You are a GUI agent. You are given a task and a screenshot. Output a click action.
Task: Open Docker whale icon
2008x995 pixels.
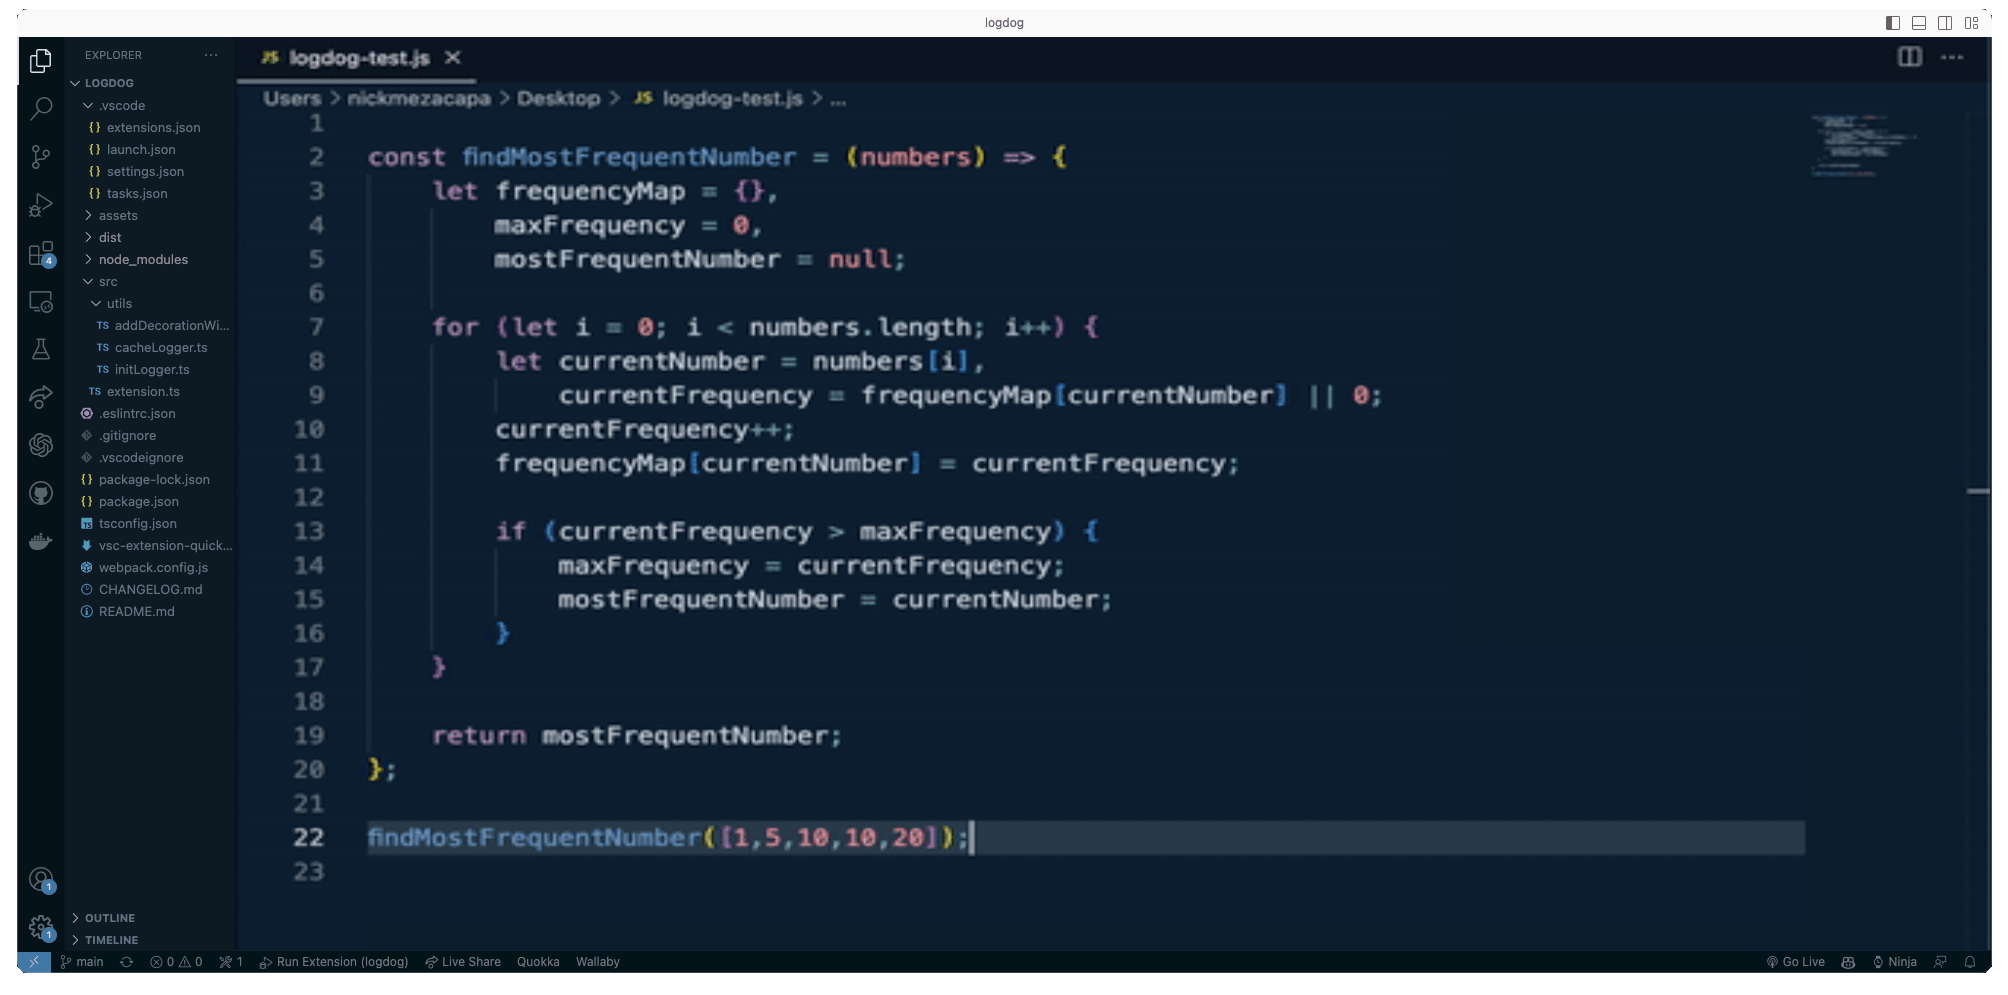click(41, 541)
